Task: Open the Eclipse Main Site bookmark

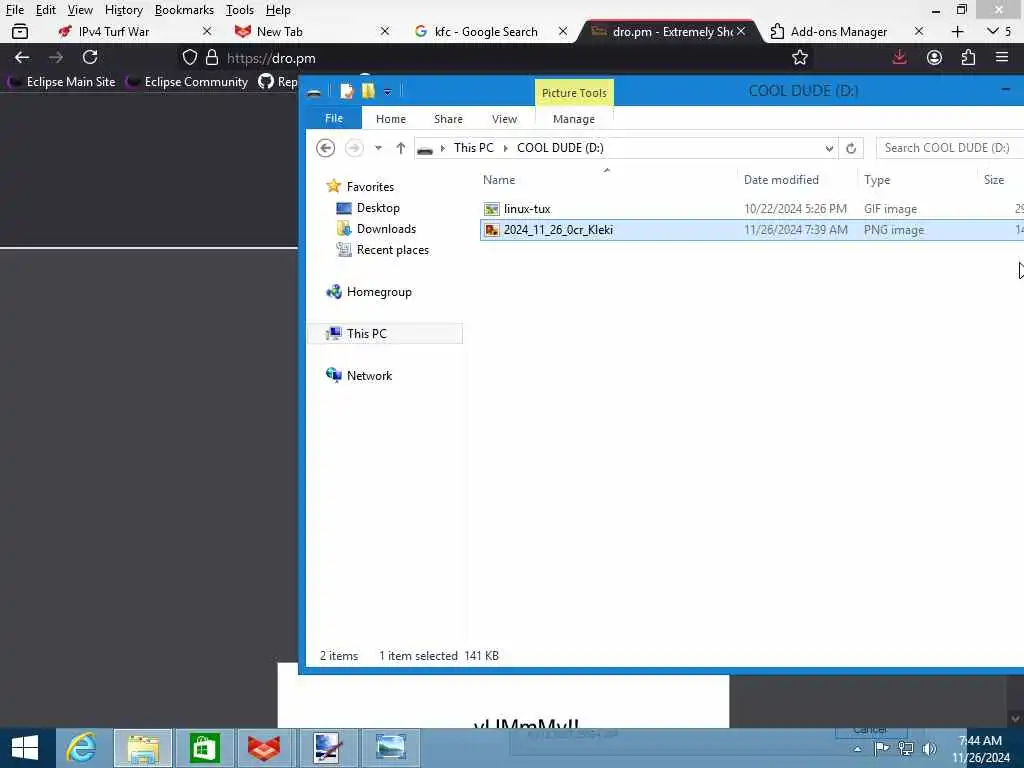Action: coord(62,82)
